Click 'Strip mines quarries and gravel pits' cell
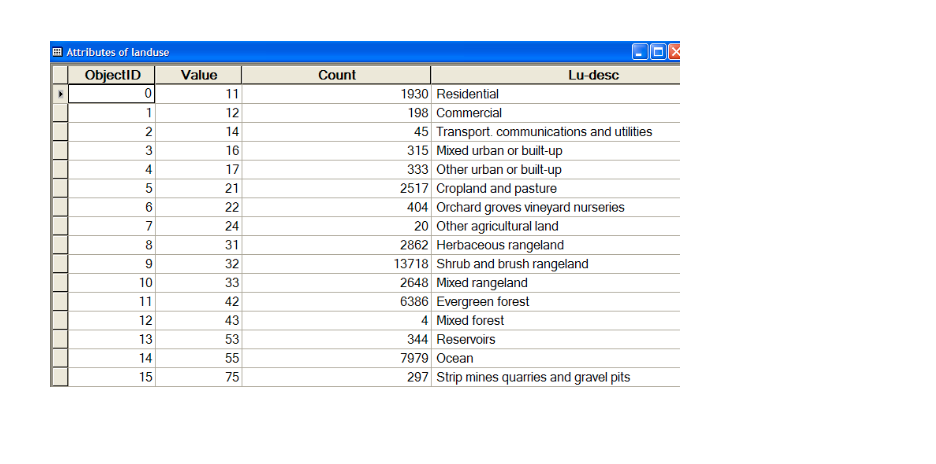This screenshot has width=936, height=464. tap(556, 377)
